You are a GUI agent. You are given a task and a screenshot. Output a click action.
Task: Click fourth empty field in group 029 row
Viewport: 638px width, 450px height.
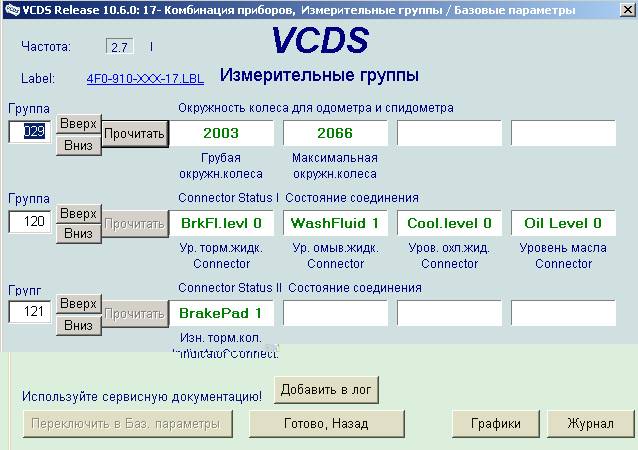coord(563,133)
